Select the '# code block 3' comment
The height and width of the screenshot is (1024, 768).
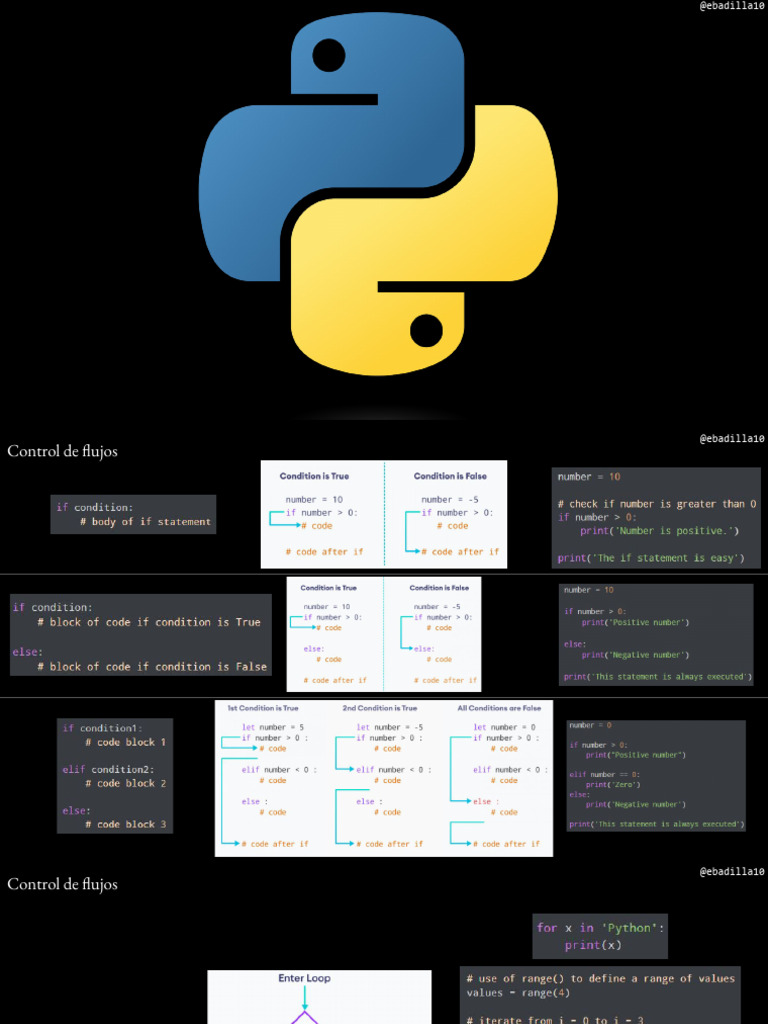point(125,824)
